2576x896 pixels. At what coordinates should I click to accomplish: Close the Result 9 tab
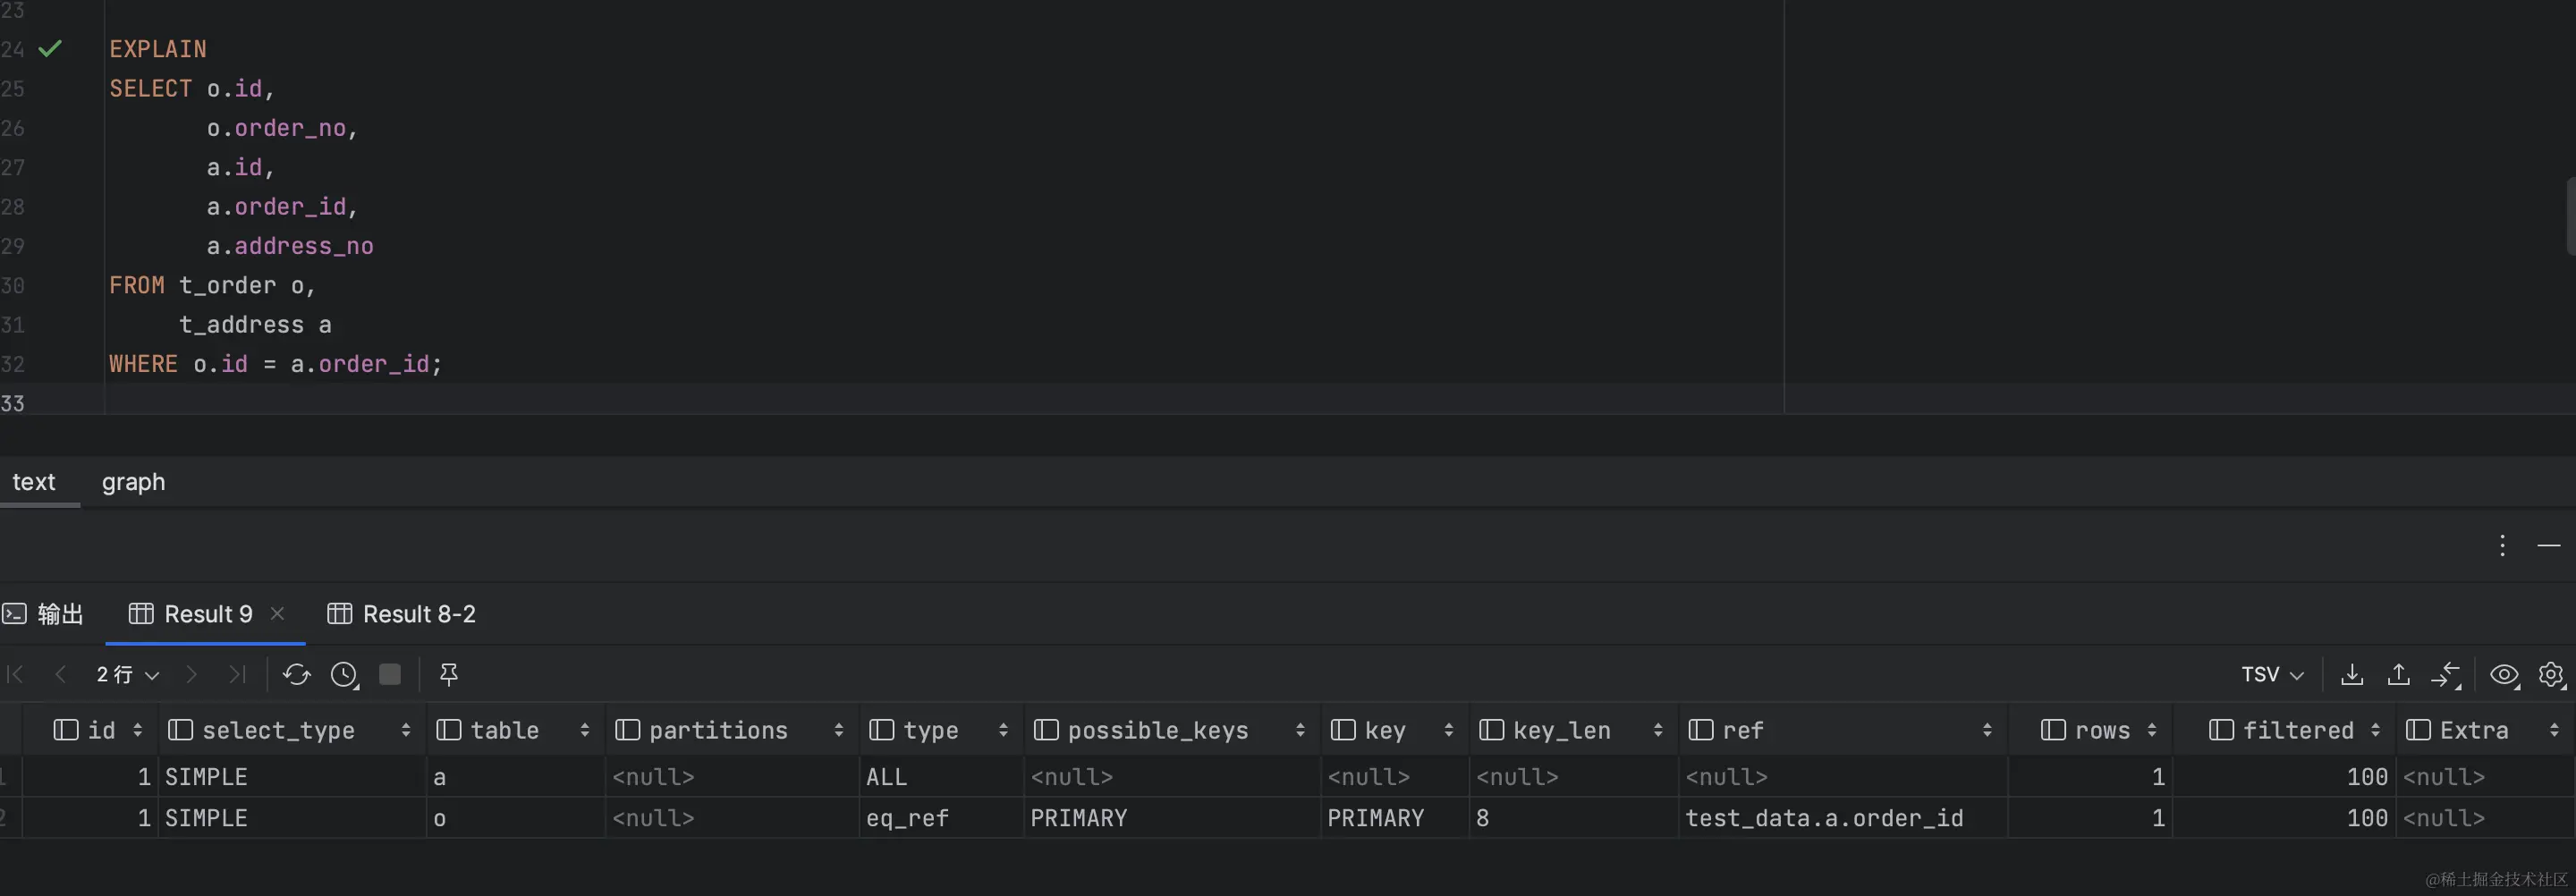pos(277,613)
